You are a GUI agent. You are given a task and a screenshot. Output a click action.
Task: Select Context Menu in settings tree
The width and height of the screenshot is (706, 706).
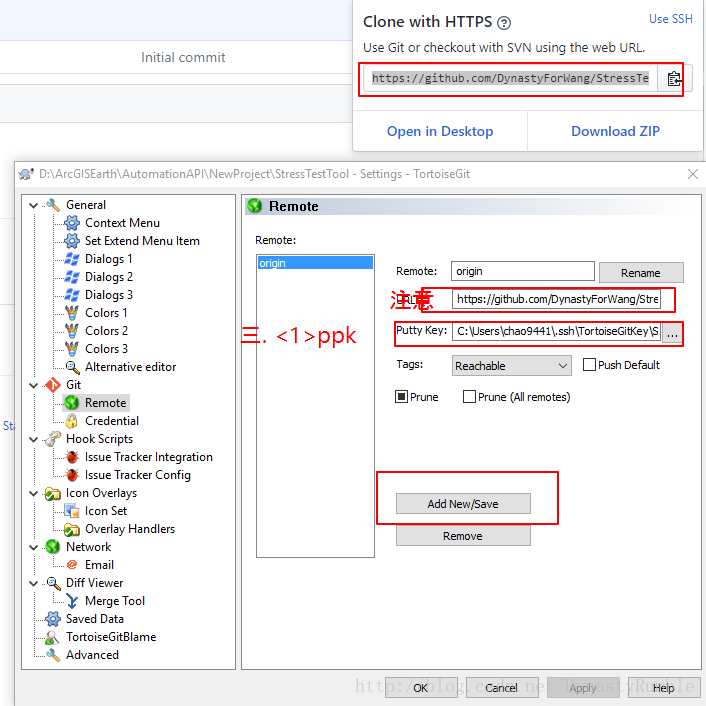122,223
